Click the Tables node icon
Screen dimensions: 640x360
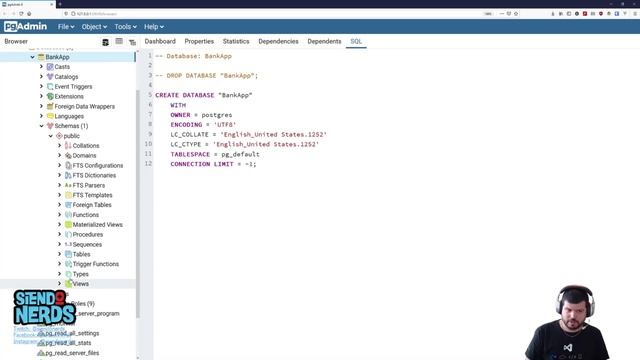pyautogui.click(x=68, y=254)
